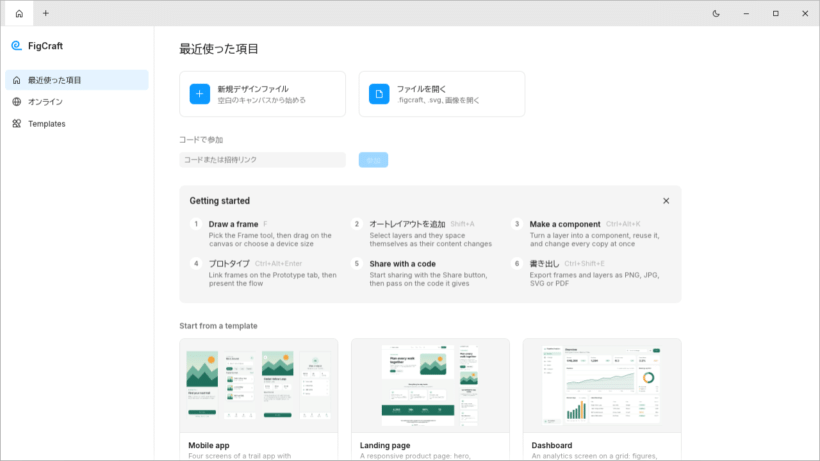Select the オートレイアウトを追加 step
Image resolution: width=820 pixels, height=461 pixels.
point(426,234)
